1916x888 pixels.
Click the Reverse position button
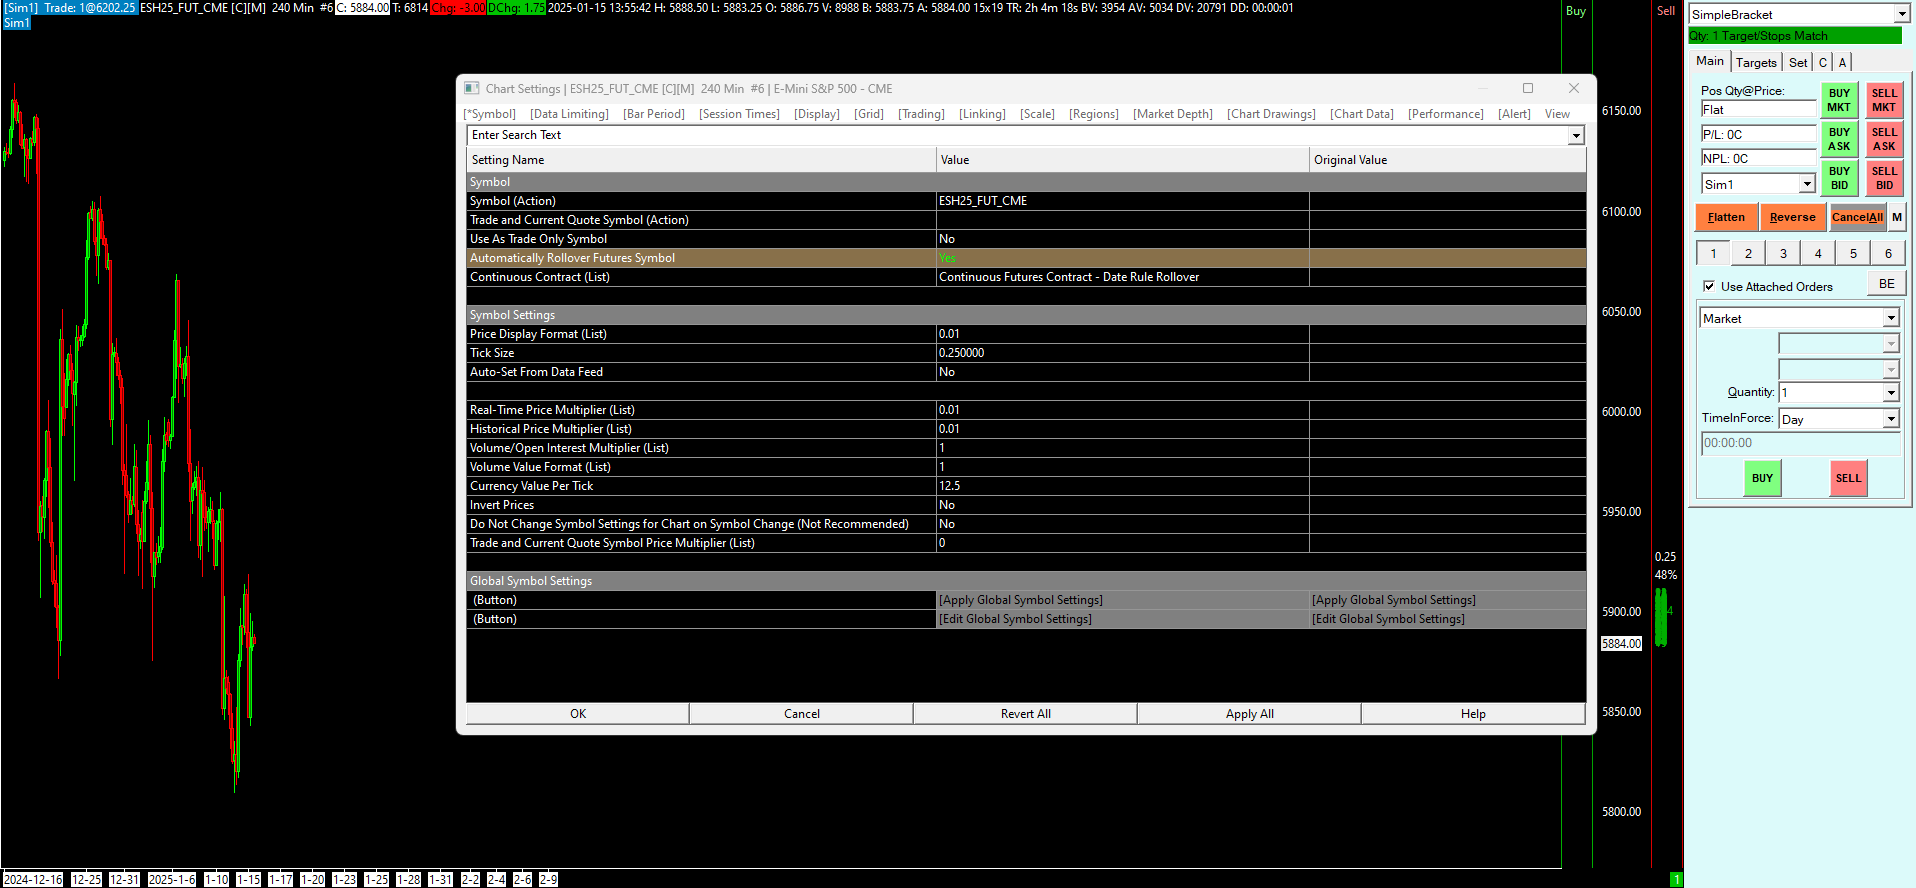[x=1792, y=217]
